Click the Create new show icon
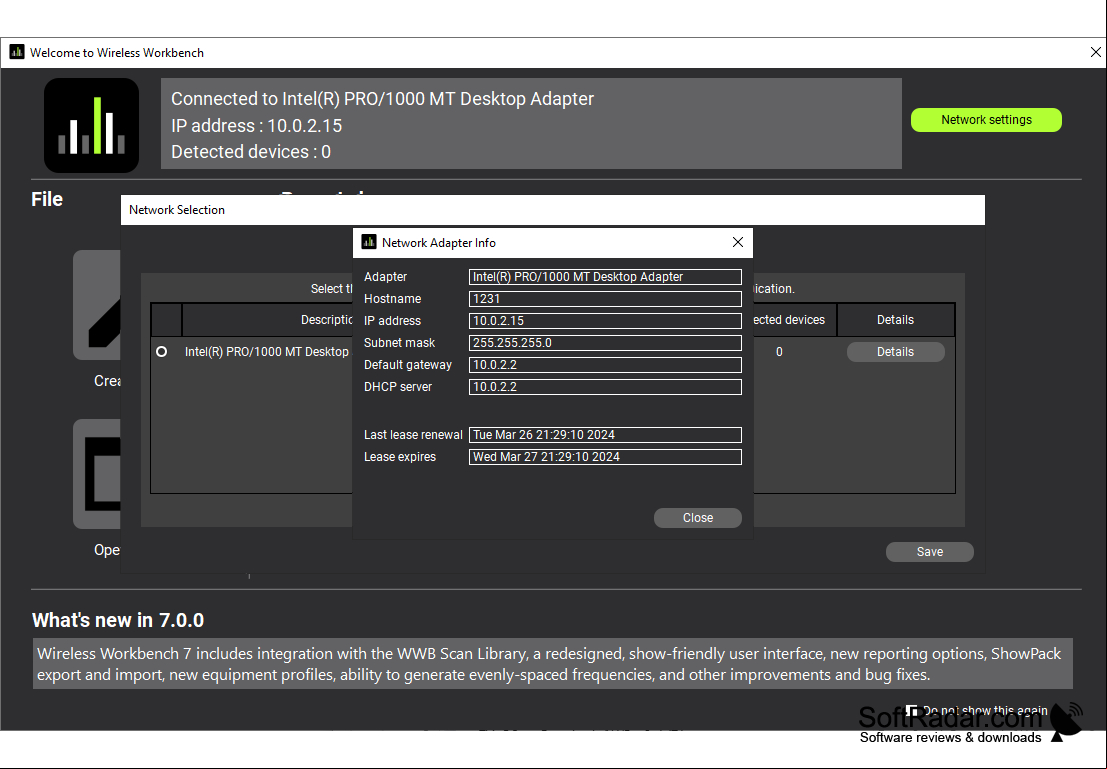 97,305
